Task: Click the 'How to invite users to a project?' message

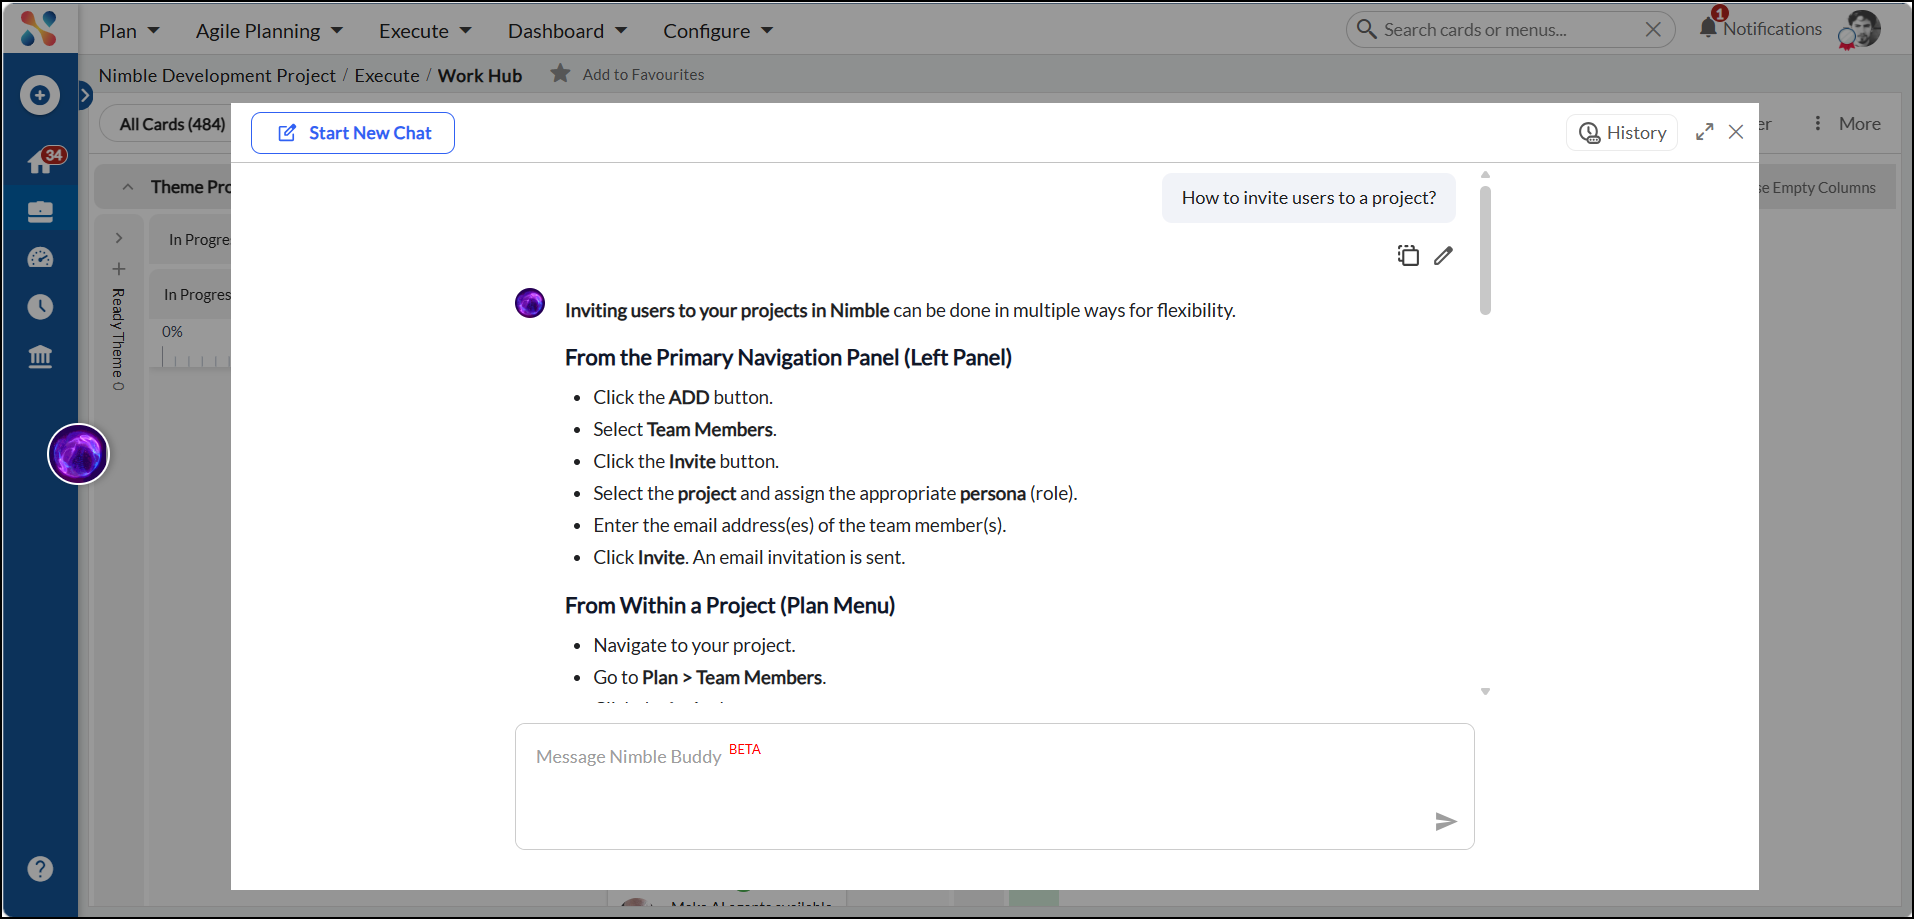Action: click(x=1309, y=197)
